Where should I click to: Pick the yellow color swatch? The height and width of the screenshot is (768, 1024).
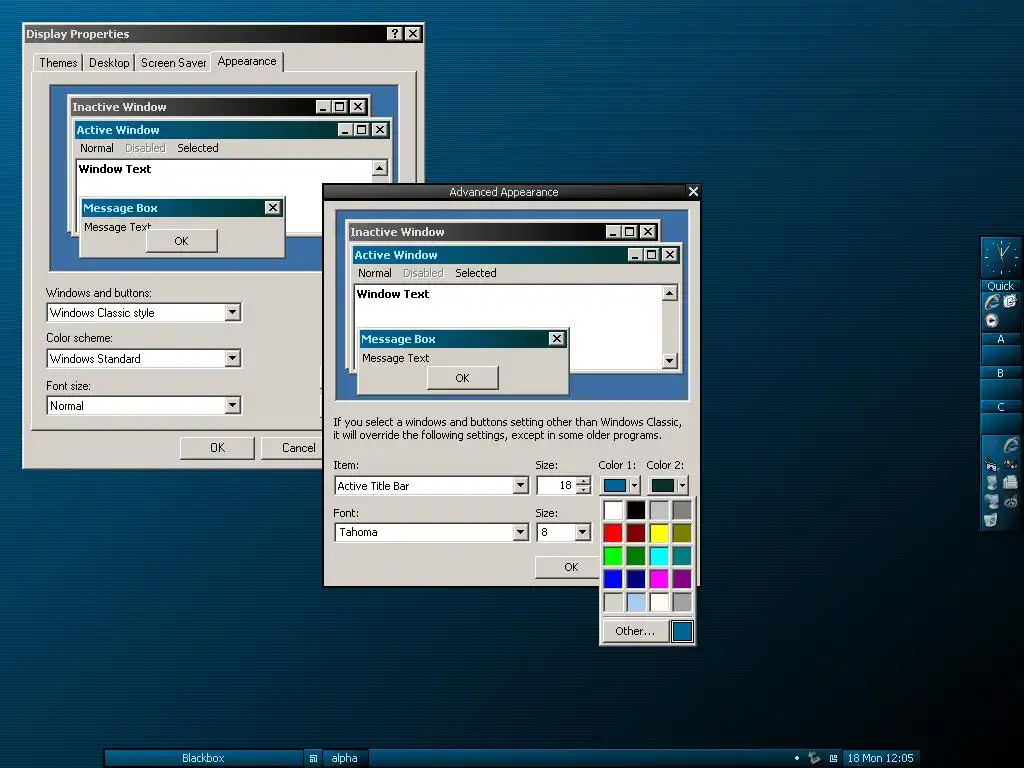pos(659,533)
